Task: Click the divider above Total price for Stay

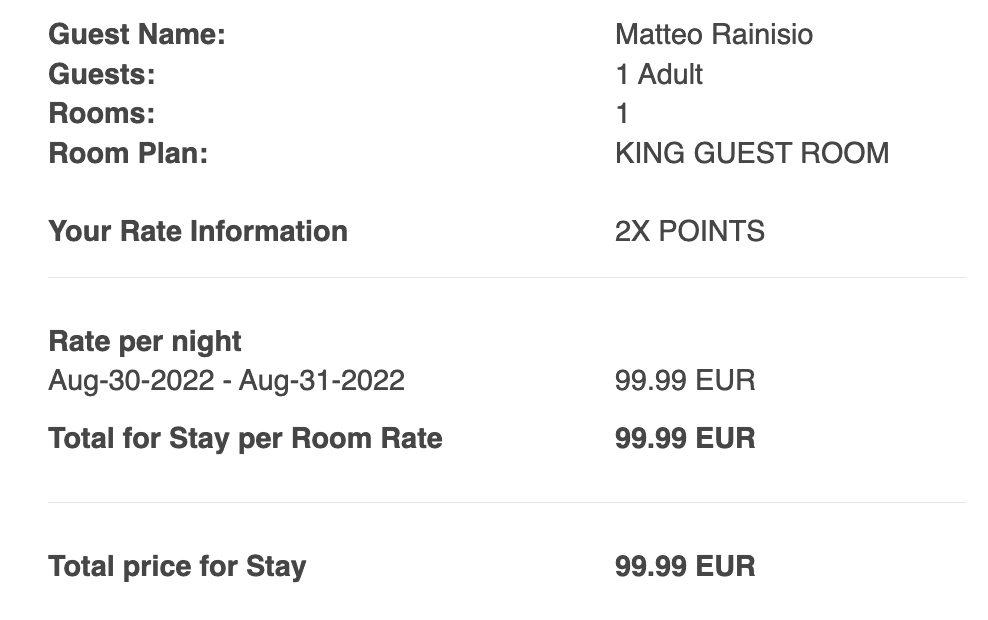Action: point(507,503)
